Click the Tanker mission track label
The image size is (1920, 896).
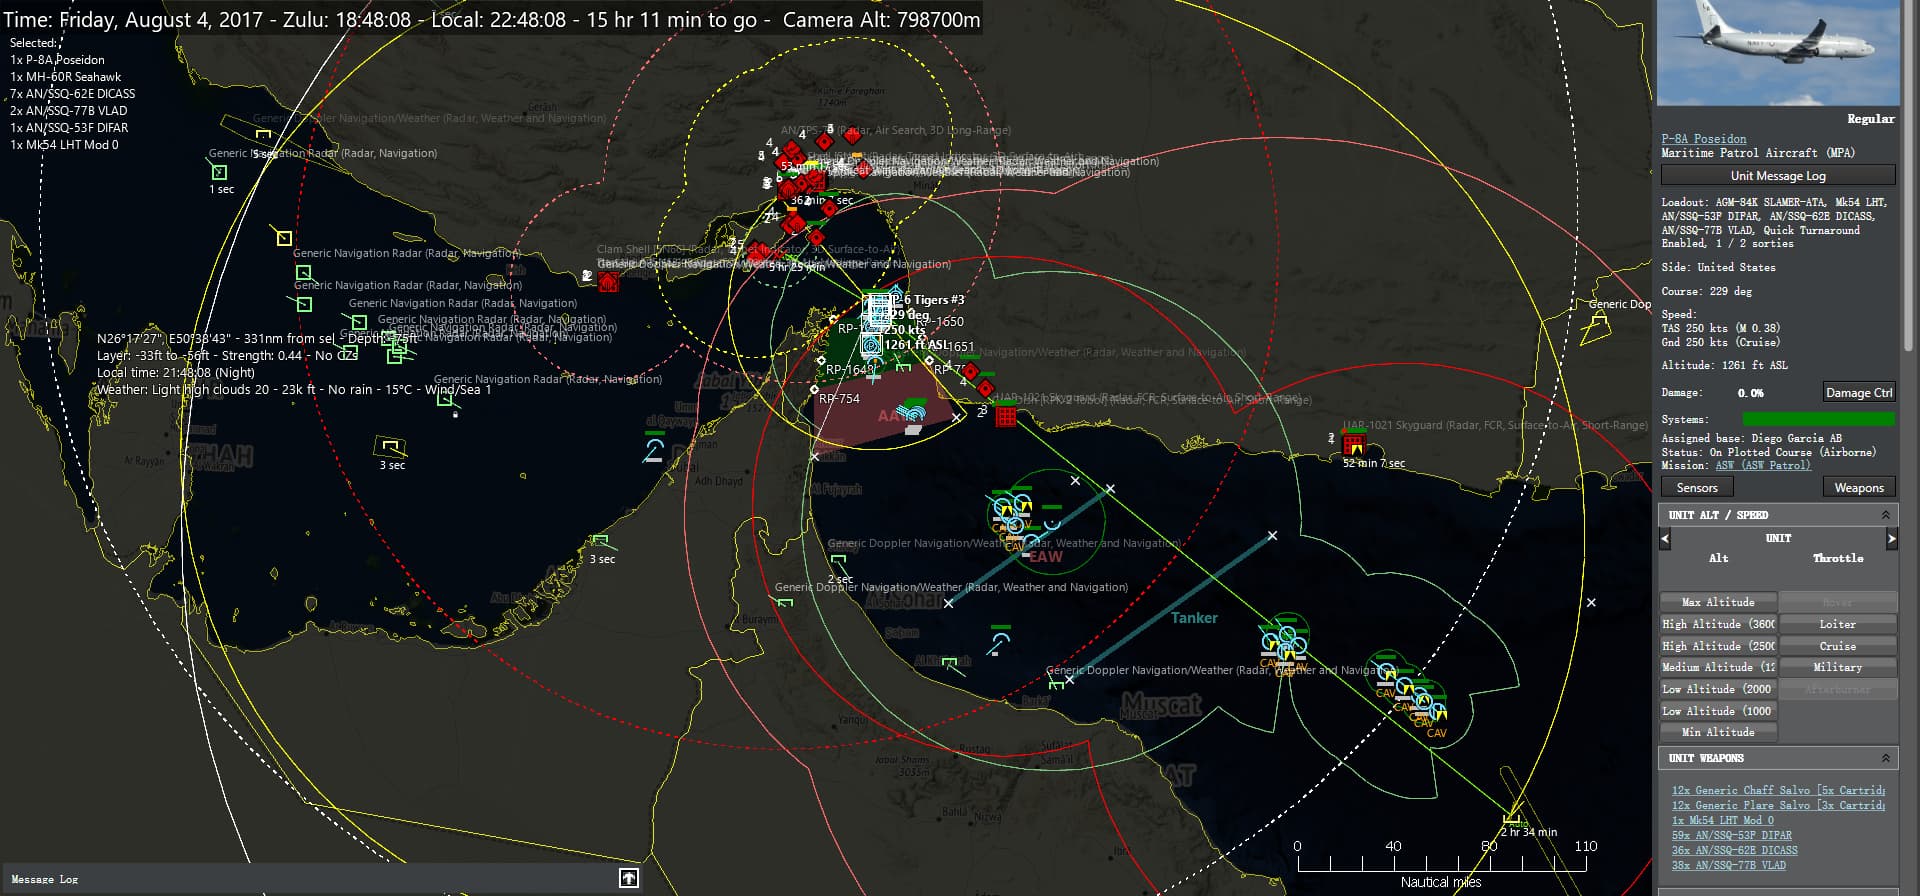pos(1194,618)
